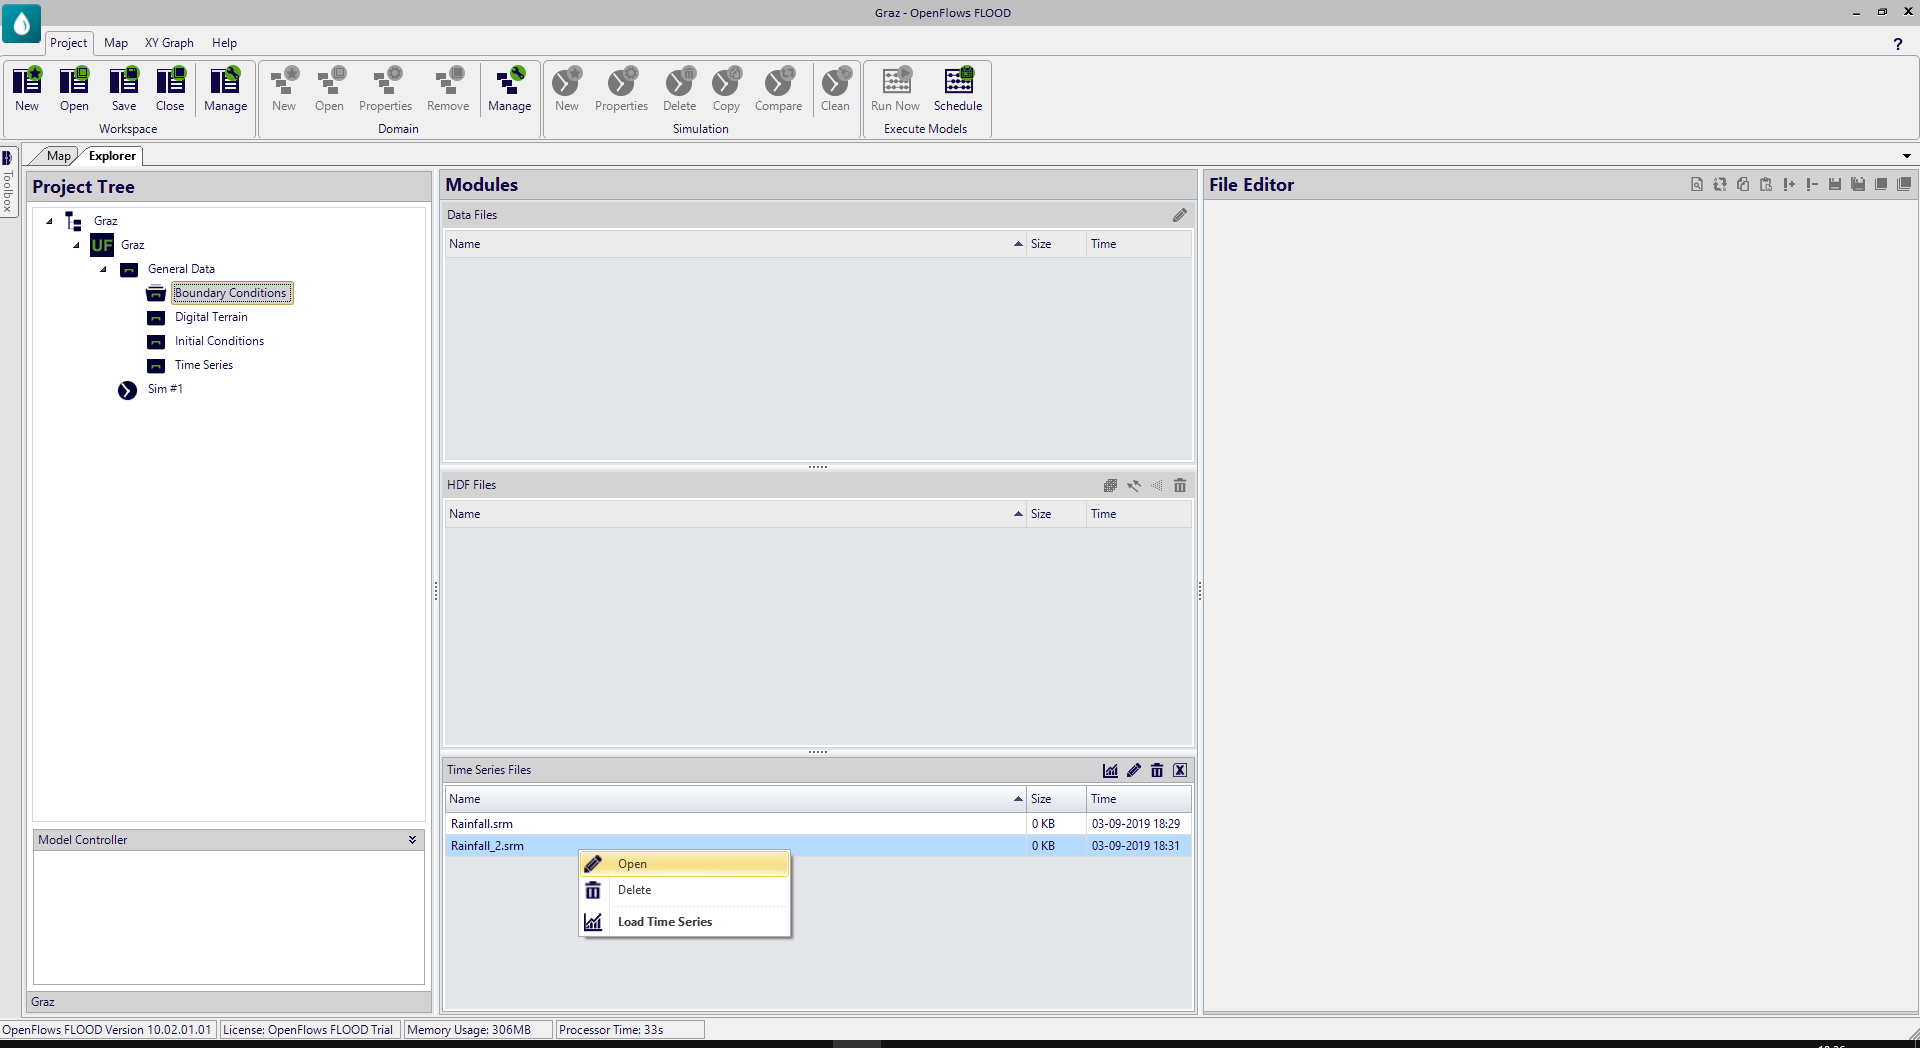Click the Compare simulation icon
Screen dimensions: 1920x1048
click(778, 89)
